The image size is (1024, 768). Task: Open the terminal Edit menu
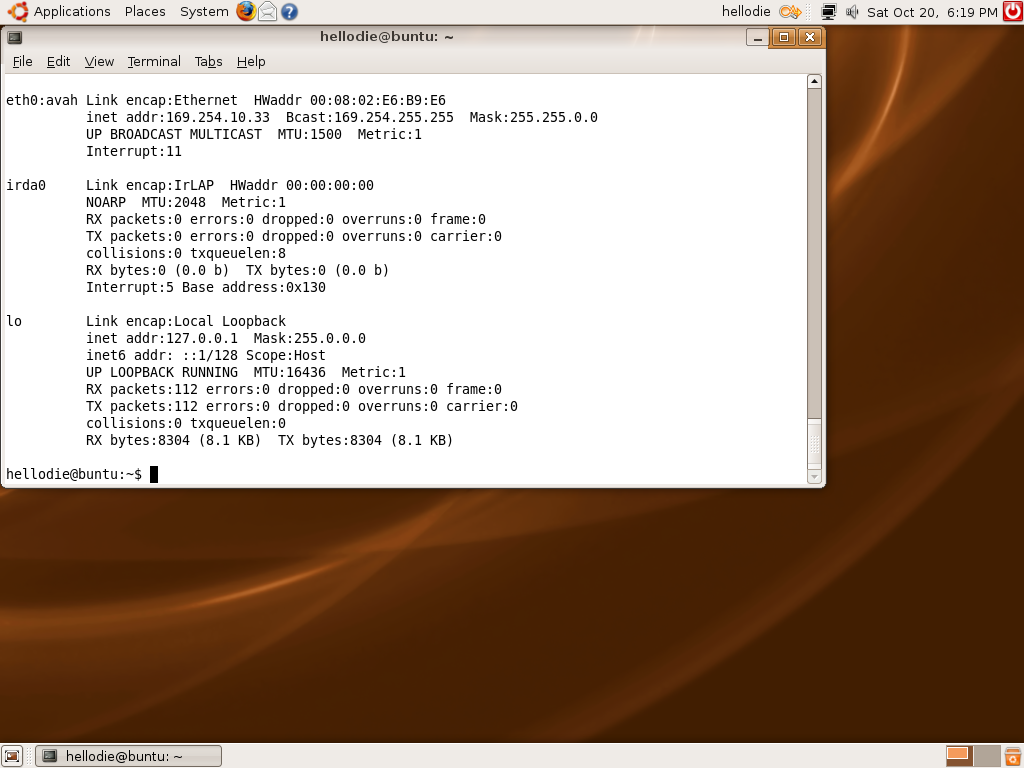(x=59, y=61)
